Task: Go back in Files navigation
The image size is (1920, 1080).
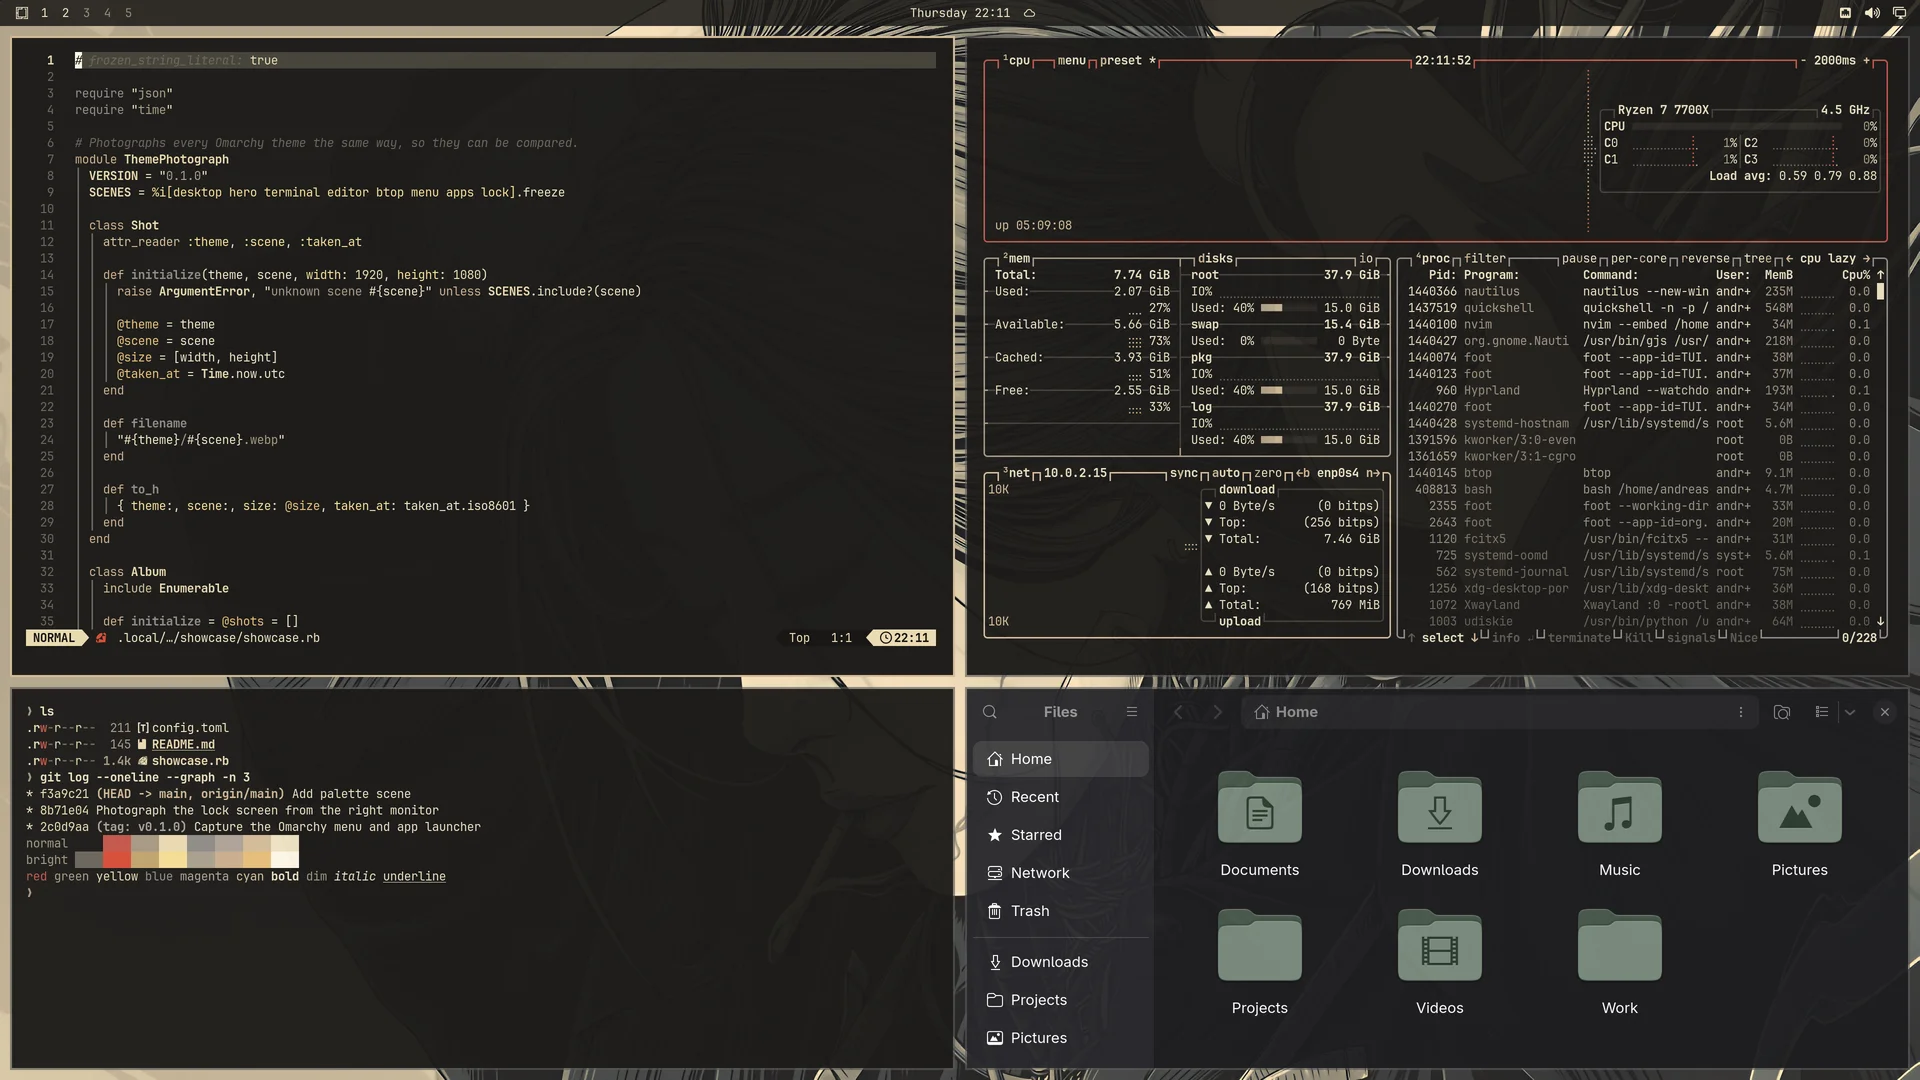Action: pos(1178,712)
